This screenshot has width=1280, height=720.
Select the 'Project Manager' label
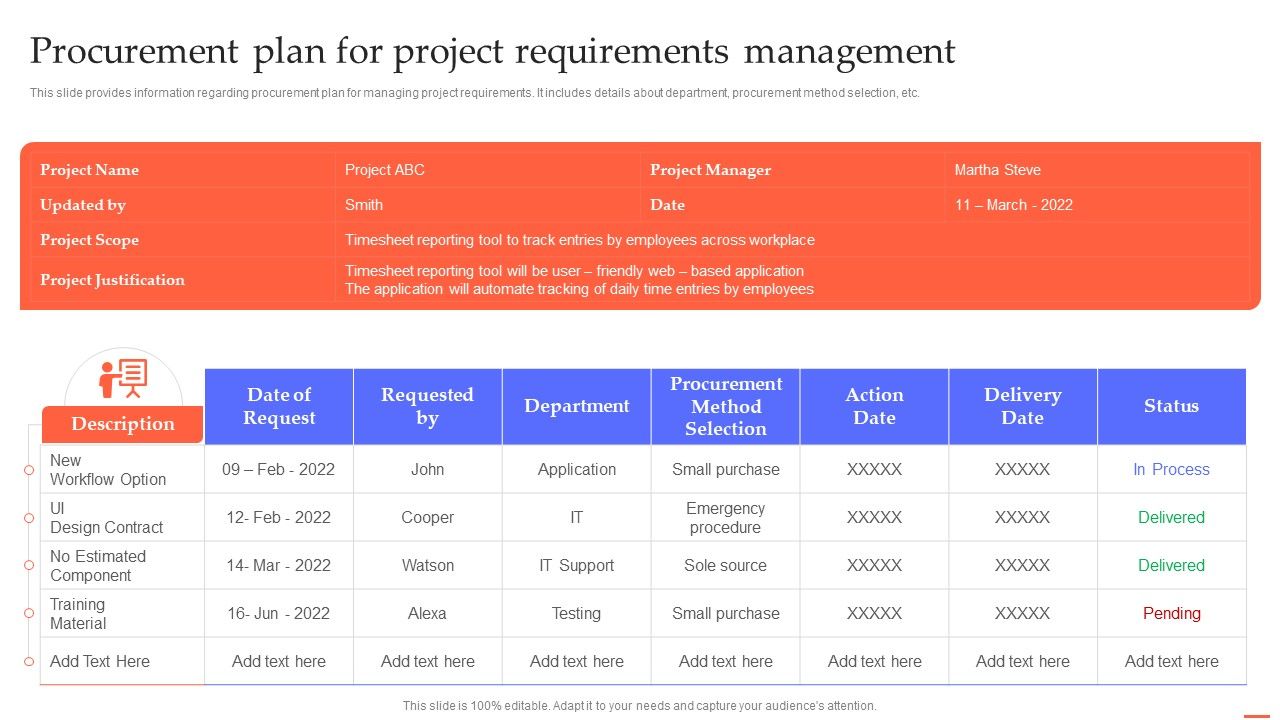[x=710, y=170]
